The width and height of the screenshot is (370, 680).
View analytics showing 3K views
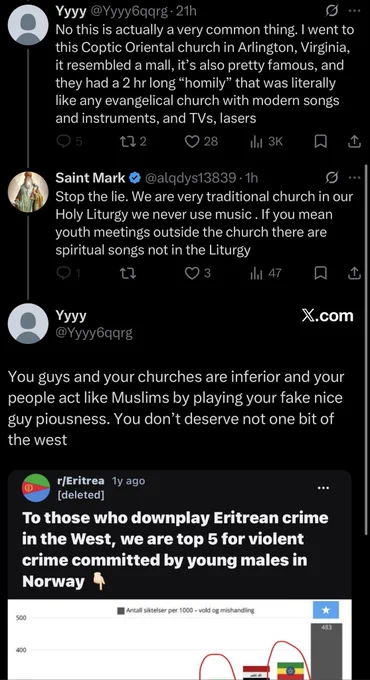(267, 142)
